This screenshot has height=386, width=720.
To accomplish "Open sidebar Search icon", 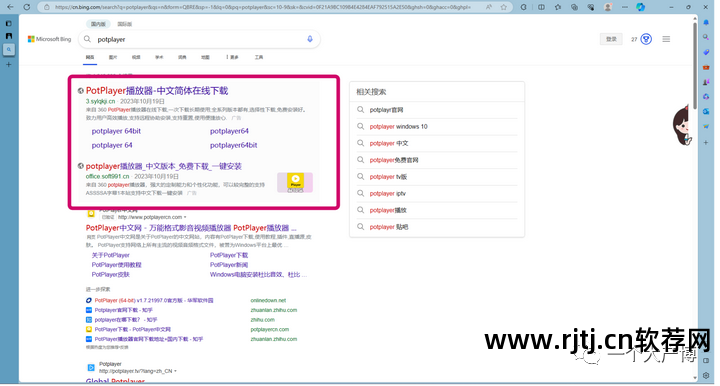I will pos(706,37).
